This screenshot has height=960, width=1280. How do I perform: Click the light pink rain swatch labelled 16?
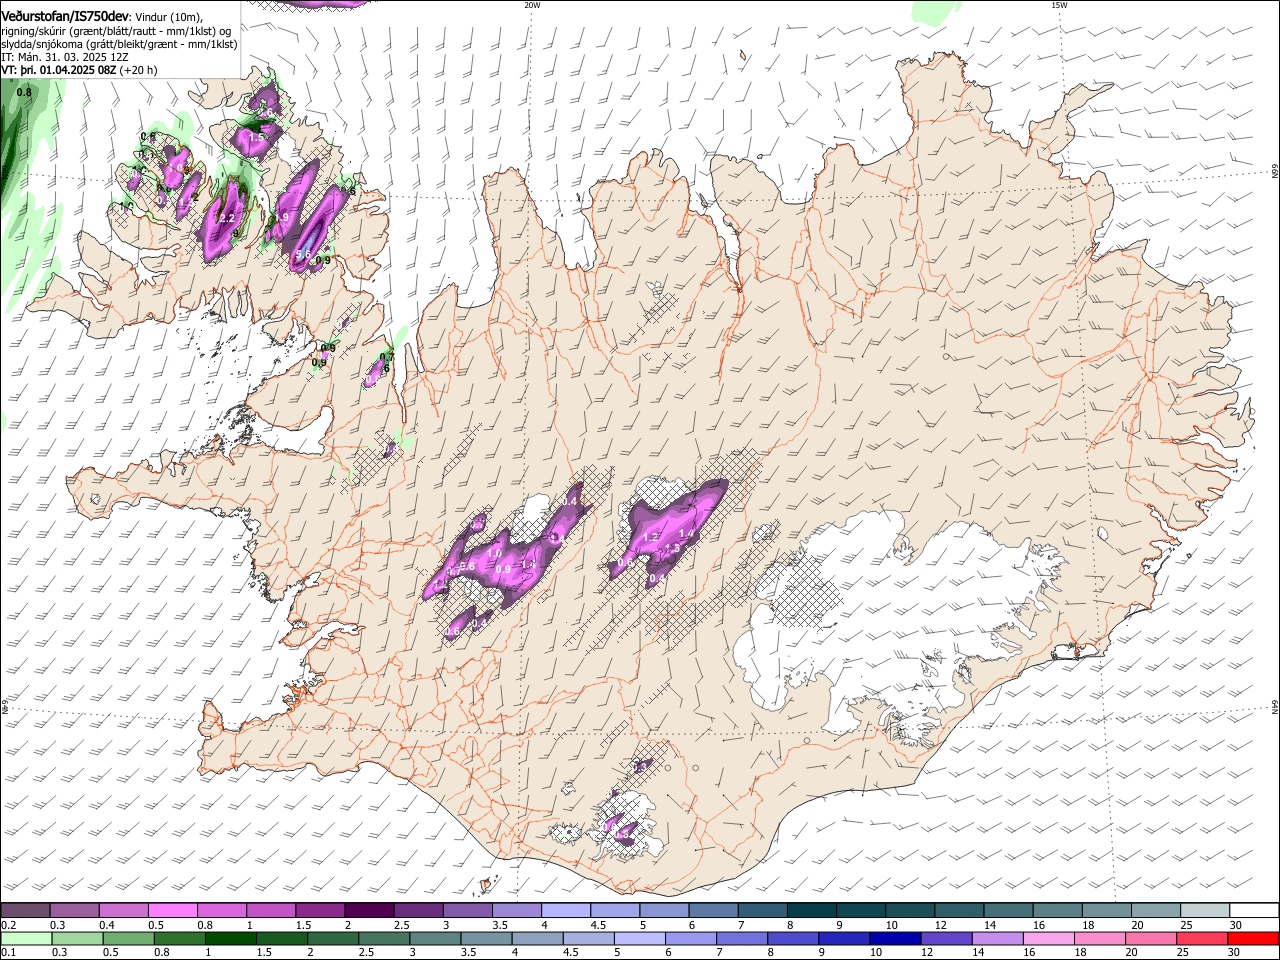[1048, 938]
